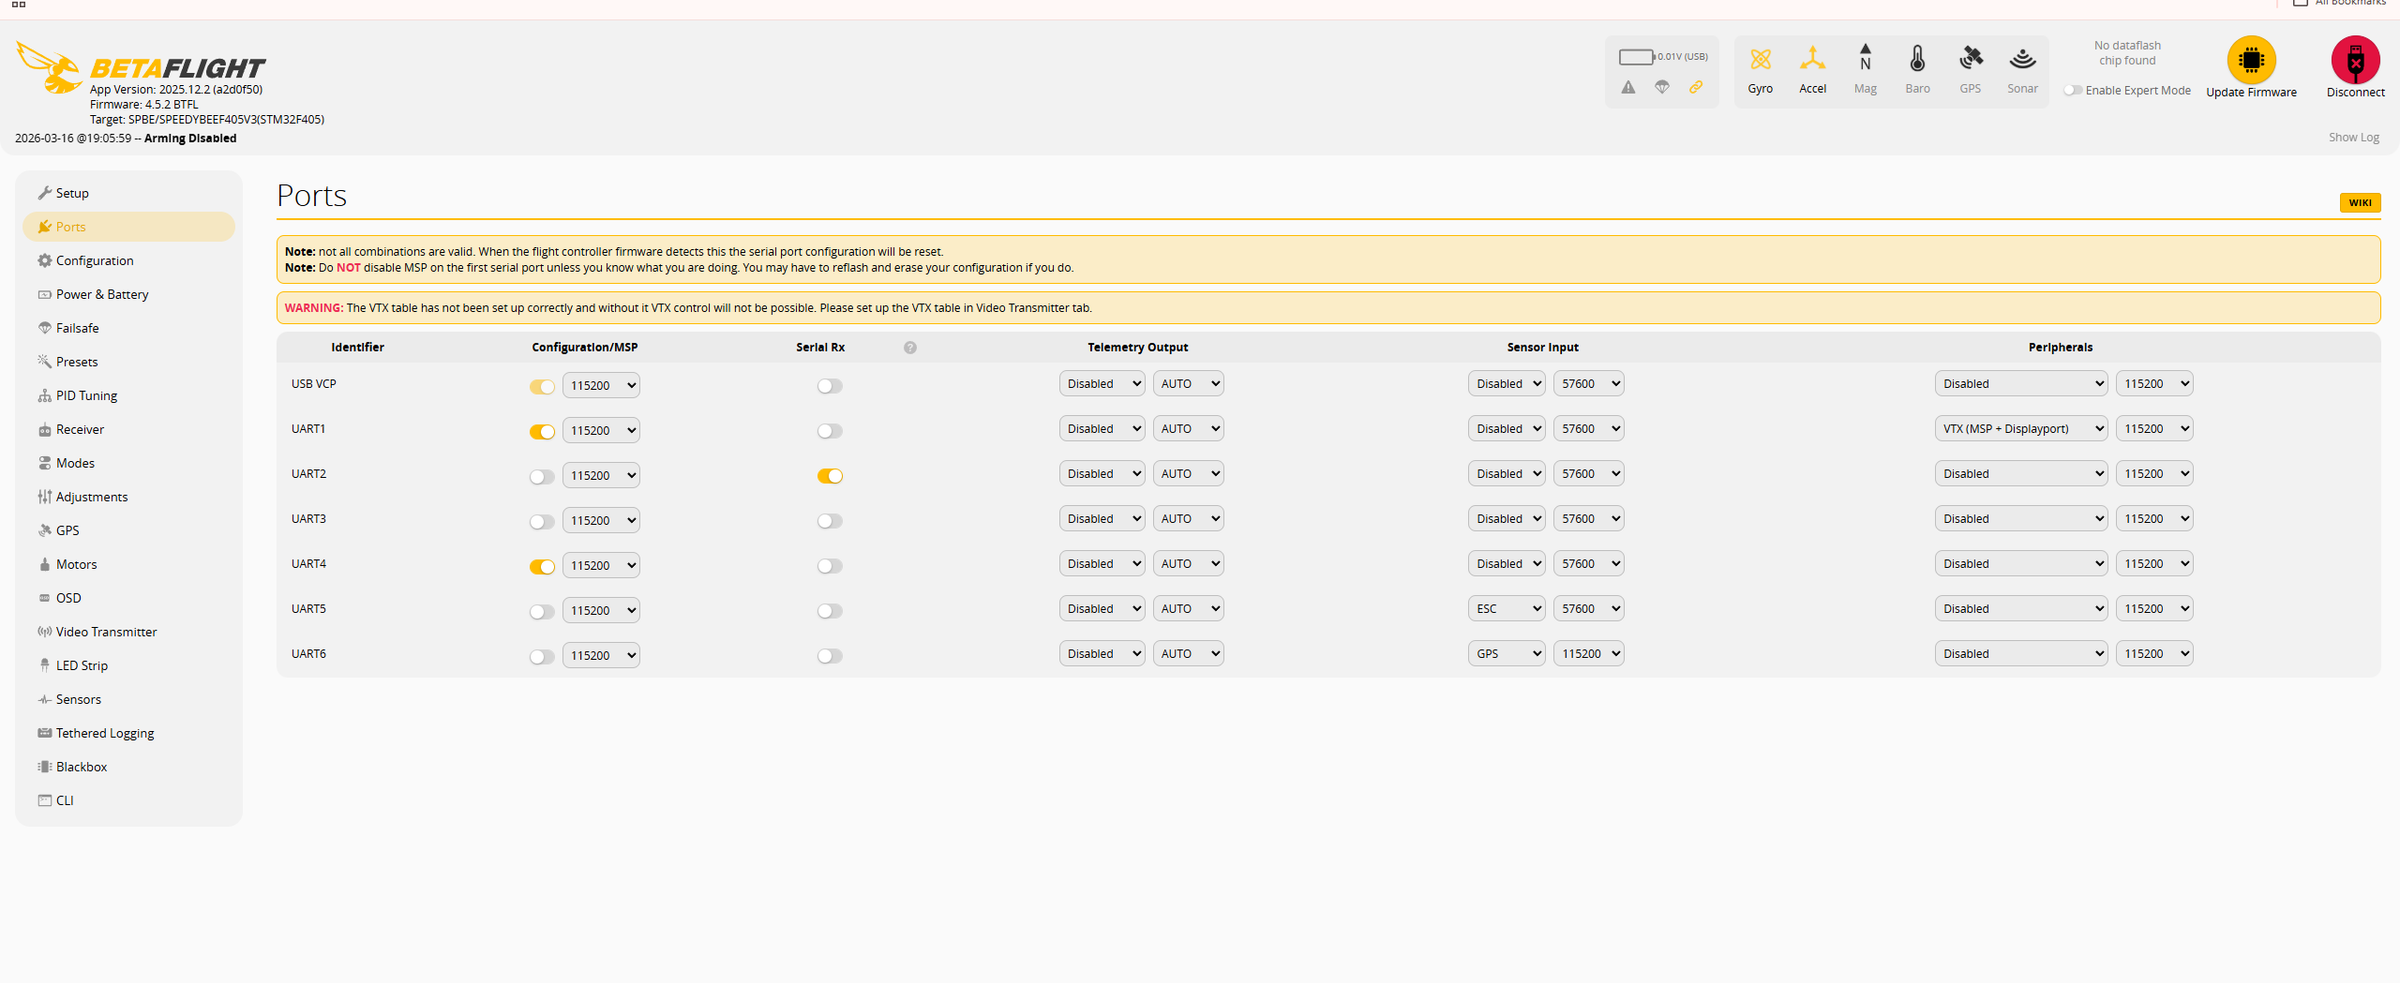This screenshot has width=2400, height=983.
Task: Open UART5 Sensor Input ESC dropdown
Action: pyautogui.click(x=1506, y=609)
